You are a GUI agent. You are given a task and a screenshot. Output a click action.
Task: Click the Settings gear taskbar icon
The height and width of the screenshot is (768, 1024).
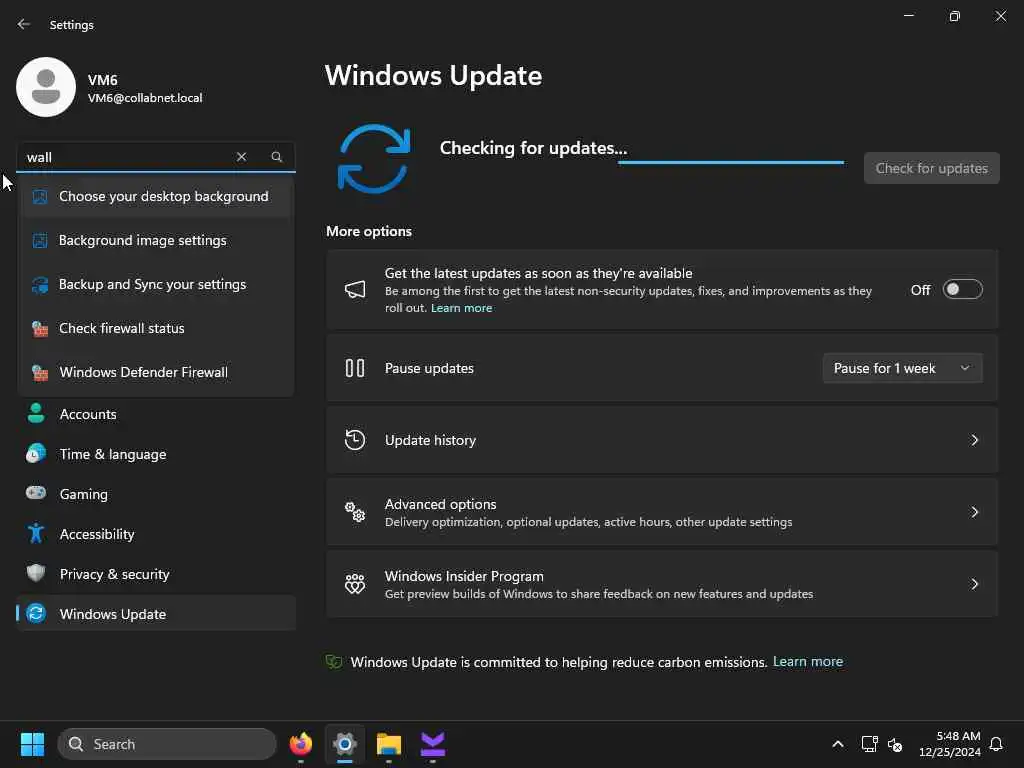pyautogui.click(x=345, y=744)
